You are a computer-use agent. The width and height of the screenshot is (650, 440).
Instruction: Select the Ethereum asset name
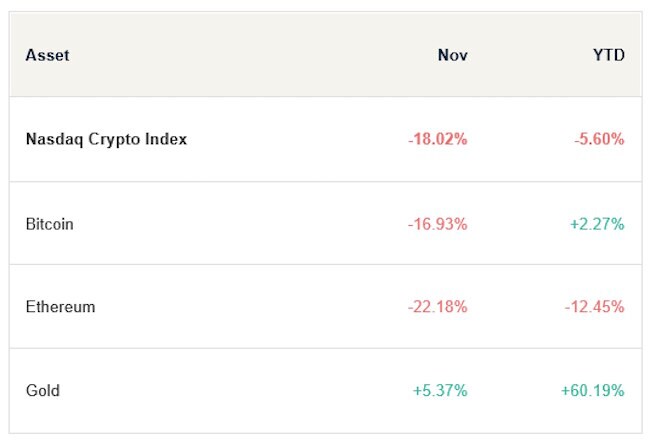(60, 307)
